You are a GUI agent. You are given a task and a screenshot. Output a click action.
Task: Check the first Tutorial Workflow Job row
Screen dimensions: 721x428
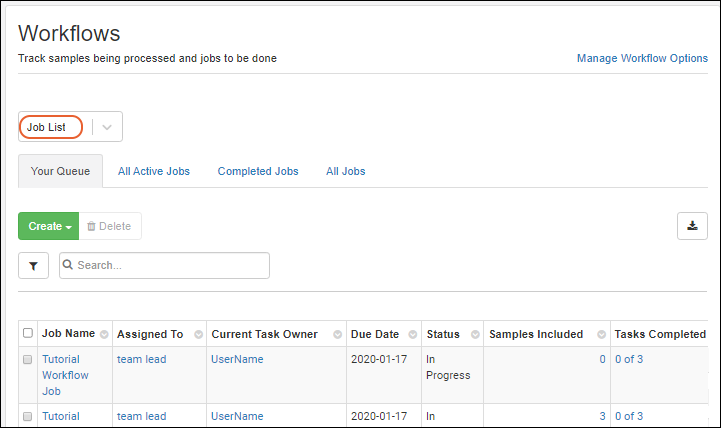tap(28, 359)
